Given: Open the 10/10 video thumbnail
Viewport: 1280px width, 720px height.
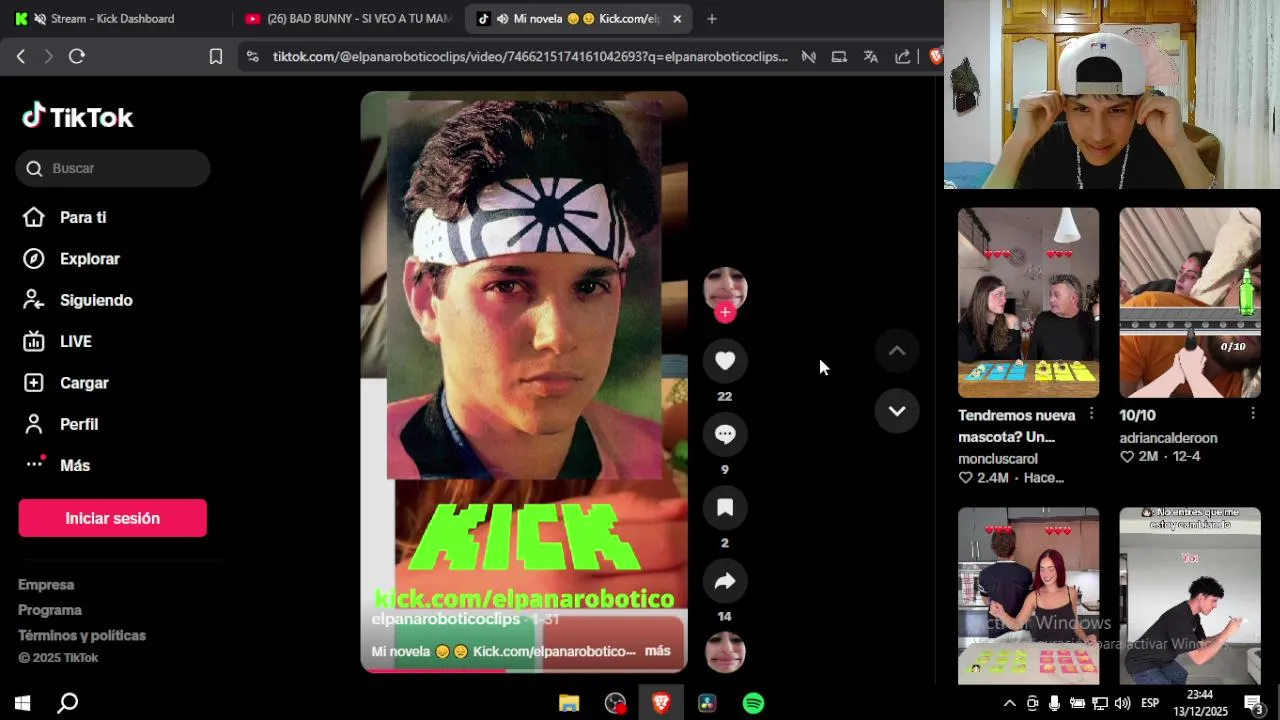Looking at the screenshot, I should pos(1190,303).
